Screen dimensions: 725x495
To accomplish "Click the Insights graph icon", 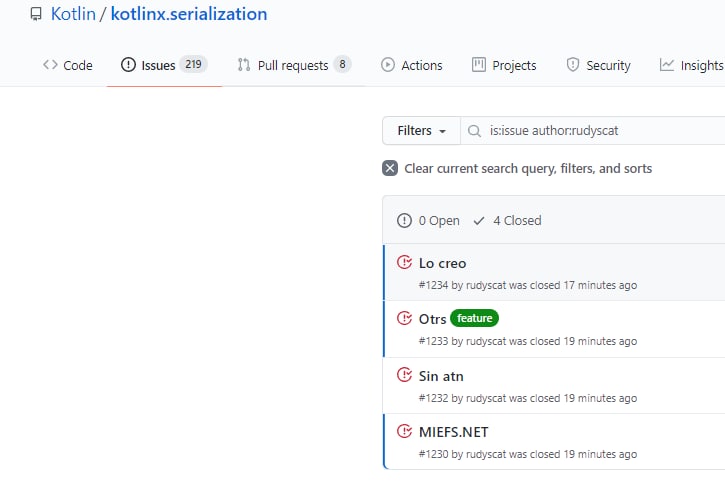I will (666, 65).
